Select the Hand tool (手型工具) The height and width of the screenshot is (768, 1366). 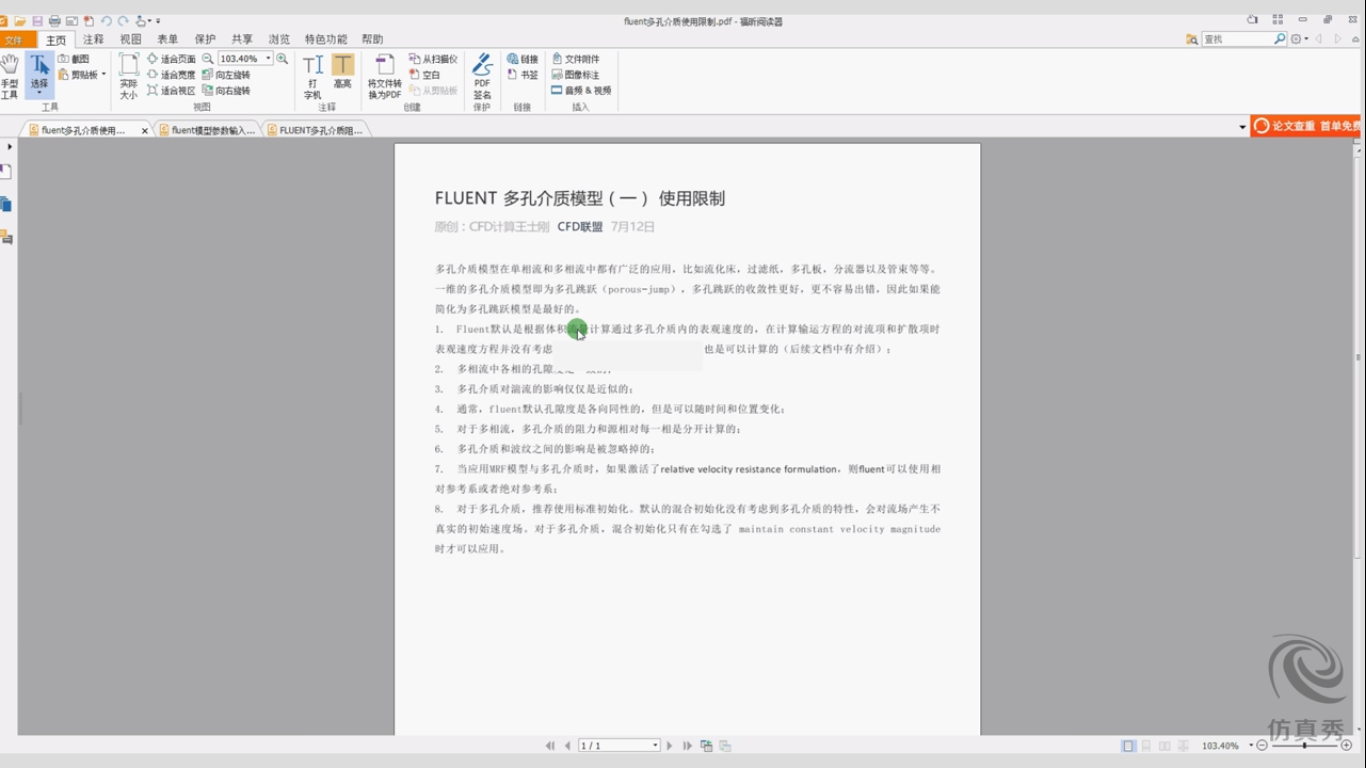coord(9,76)
